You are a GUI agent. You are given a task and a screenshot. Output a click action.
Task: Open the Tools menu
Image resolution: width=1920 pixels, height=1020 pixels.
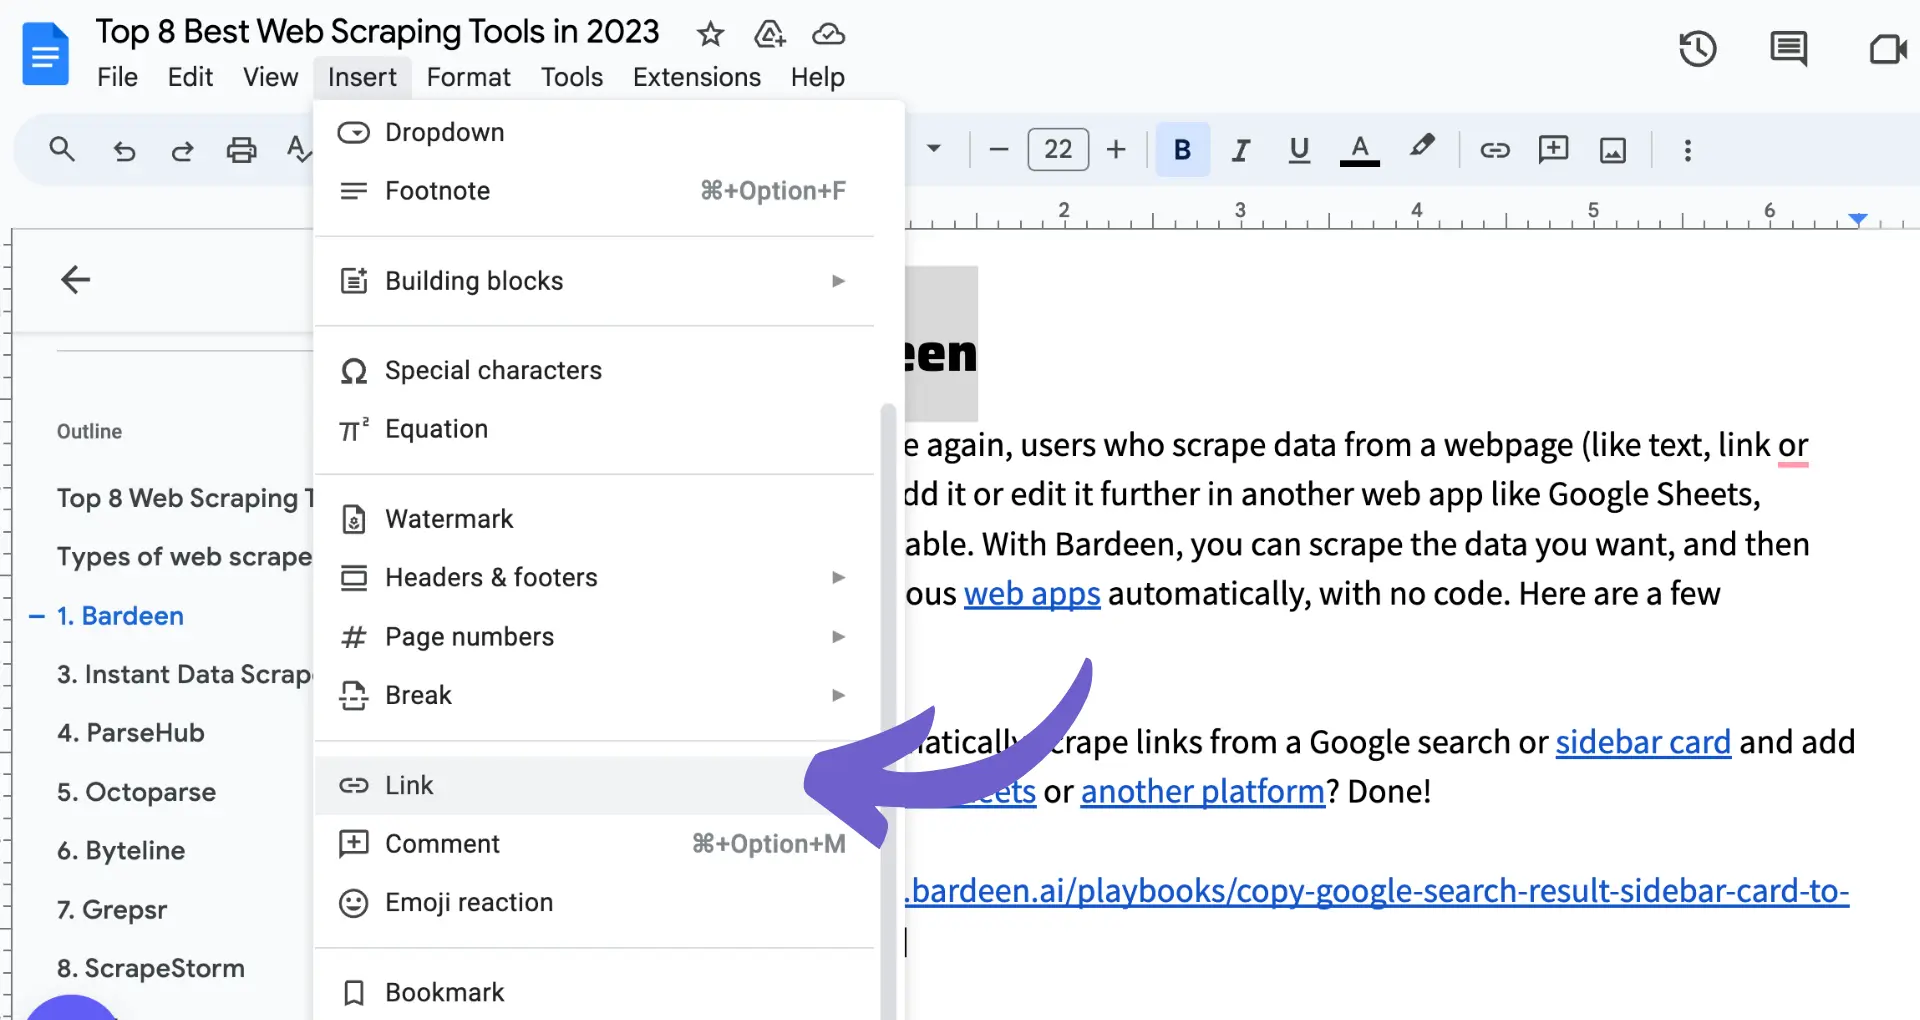coord(572,77)
